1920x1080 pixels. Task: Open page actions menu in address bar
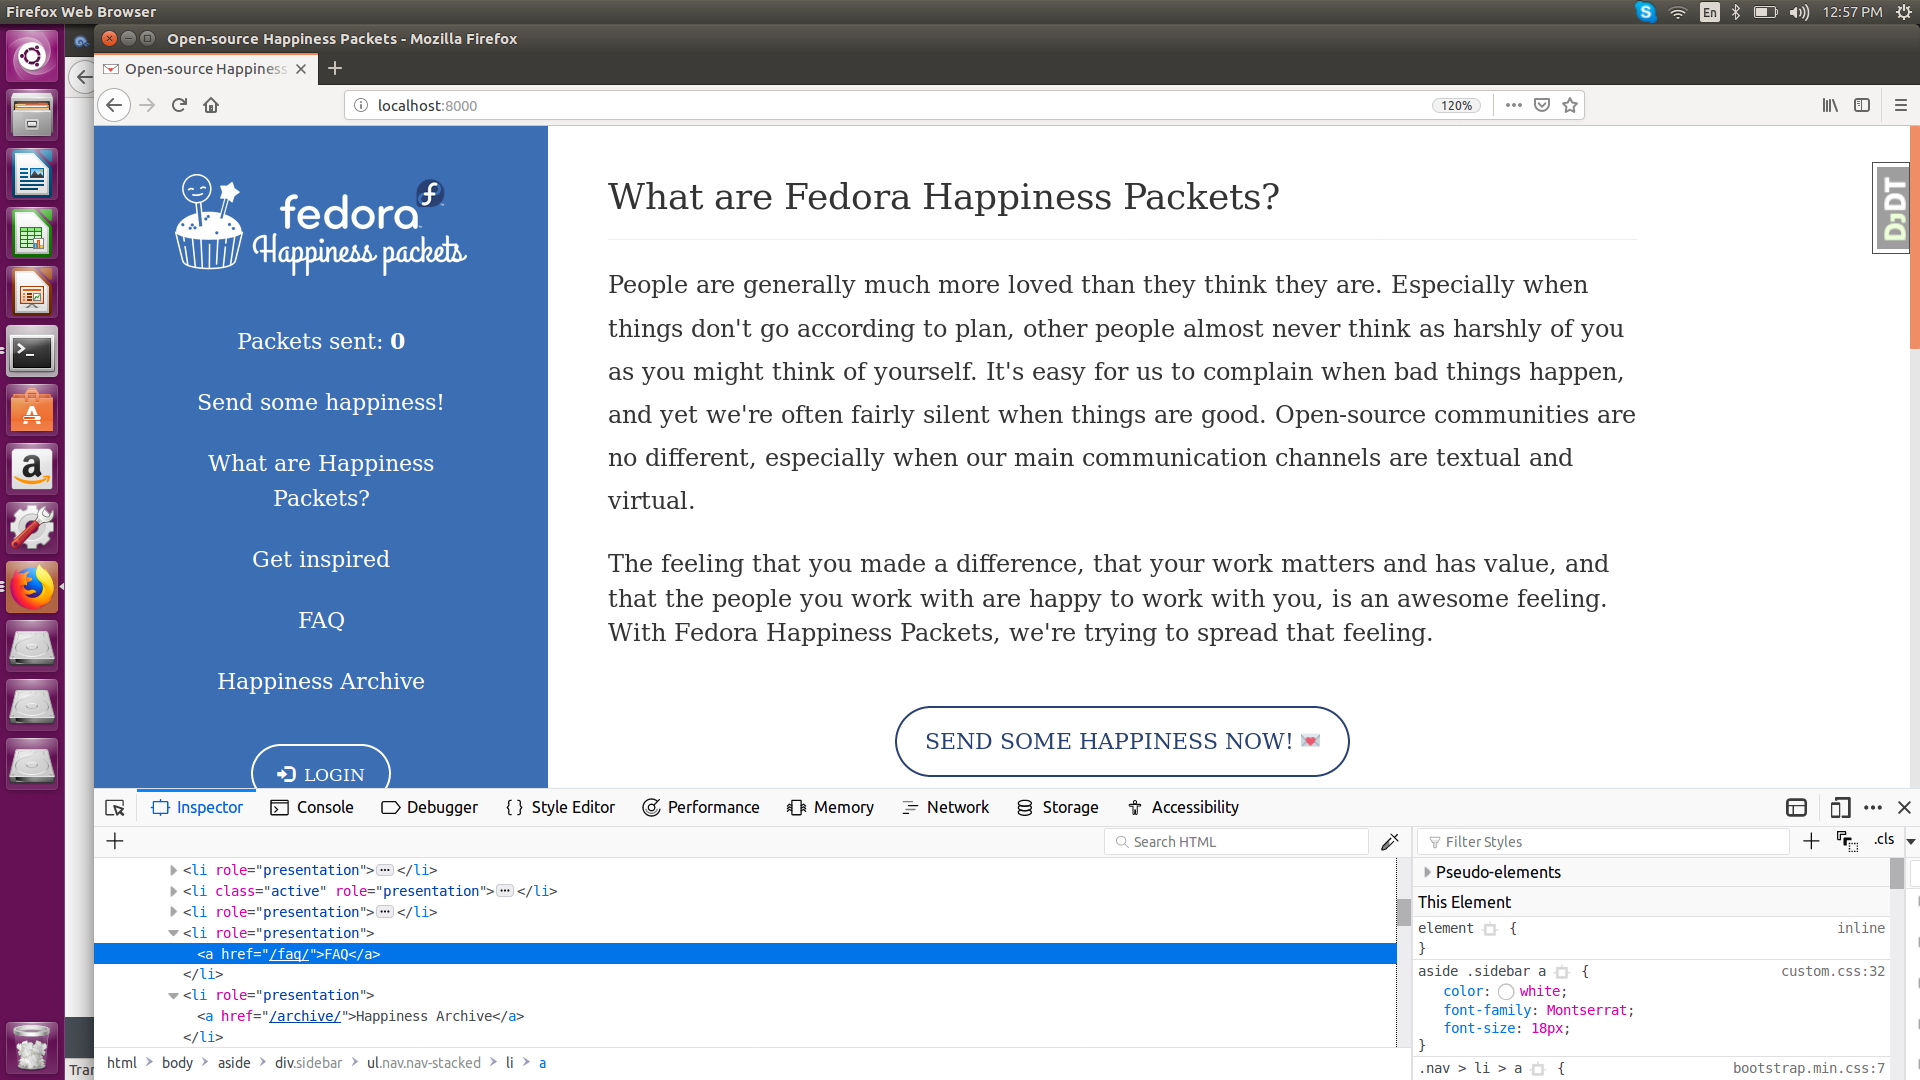pos(1514,105)
